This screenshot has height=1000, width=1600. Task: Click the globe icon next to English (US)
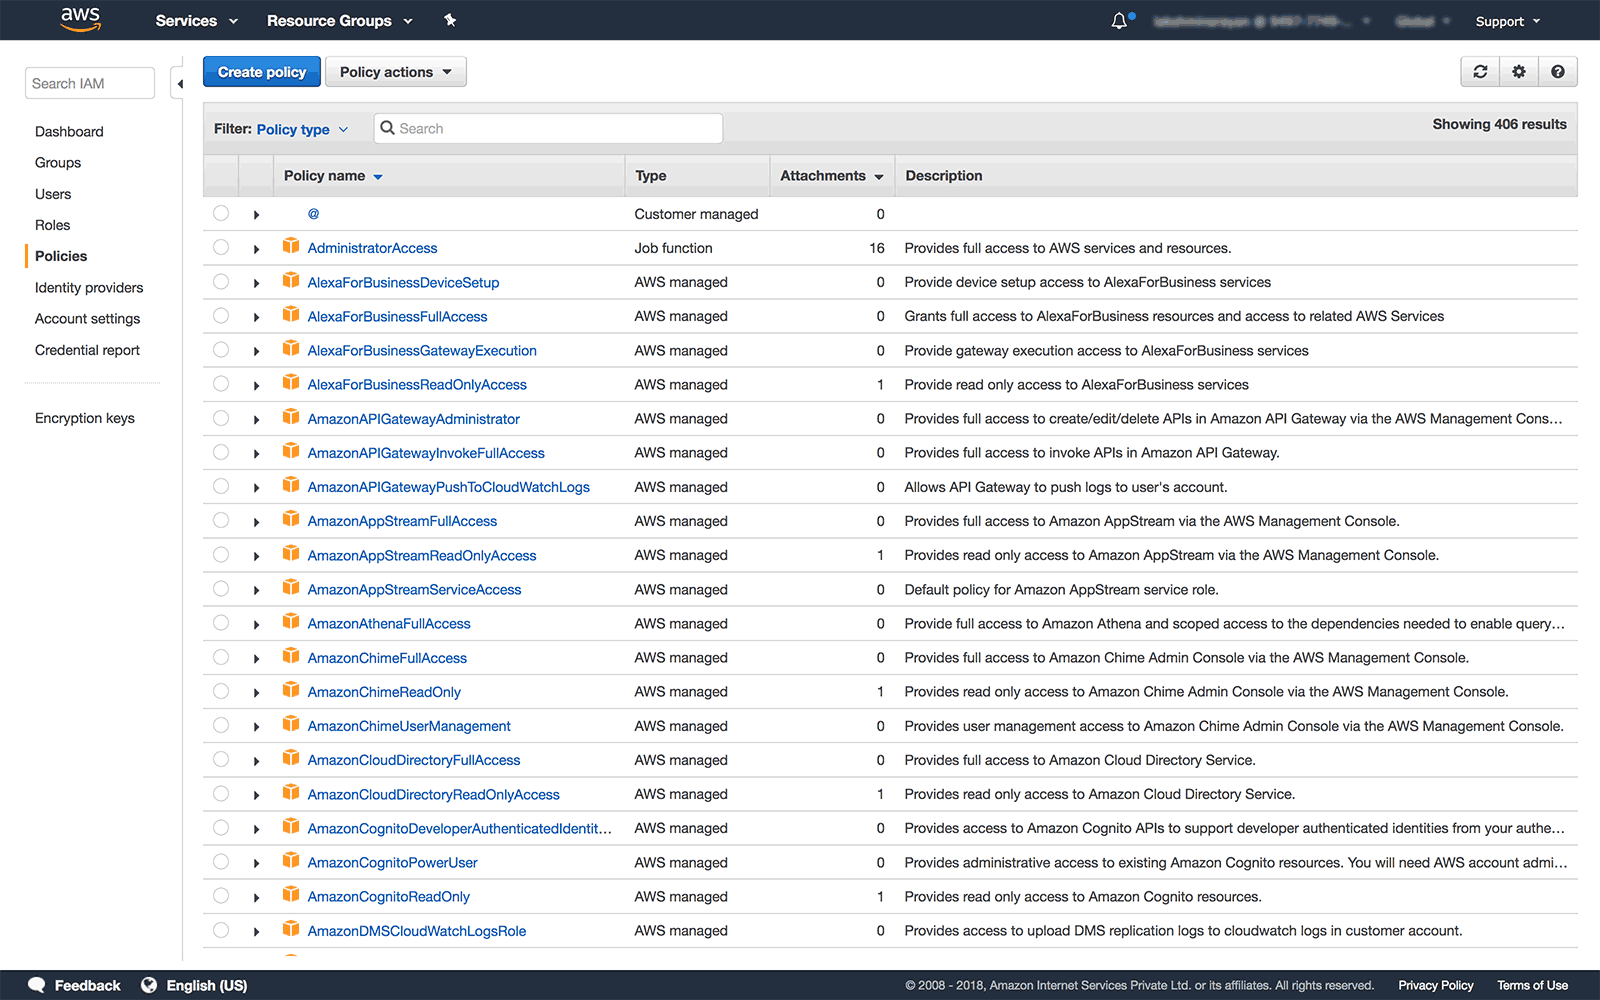pyautogui.click(x=149, y=985)
